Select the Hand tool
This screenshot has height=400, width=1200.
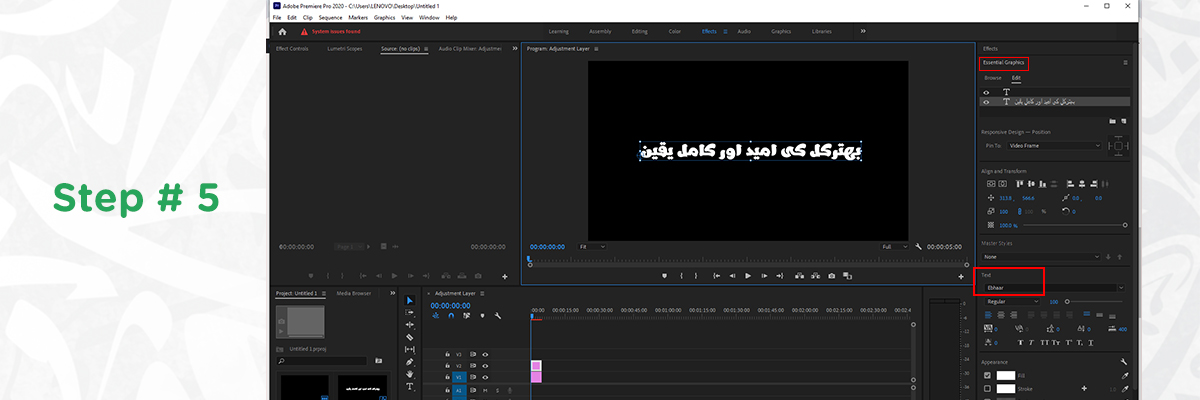tap(409, 374)
